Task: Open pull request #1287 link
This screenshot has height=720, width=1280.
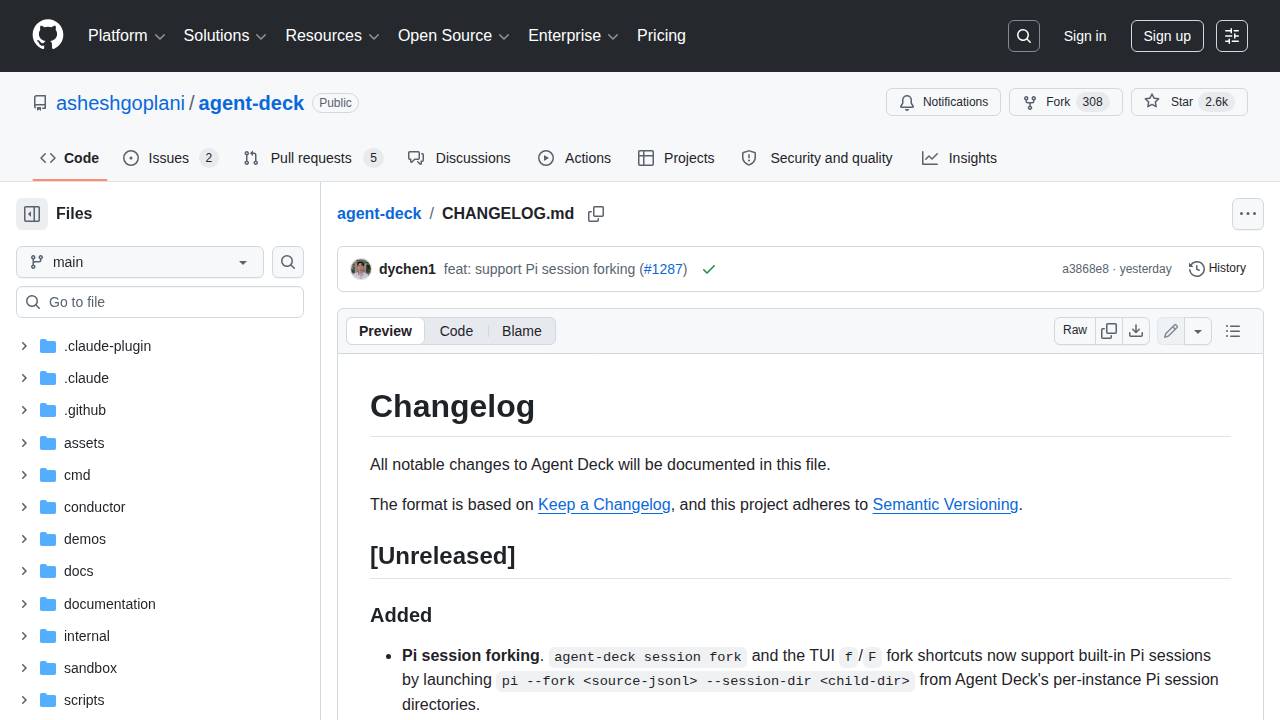Action: coord(663,269)
